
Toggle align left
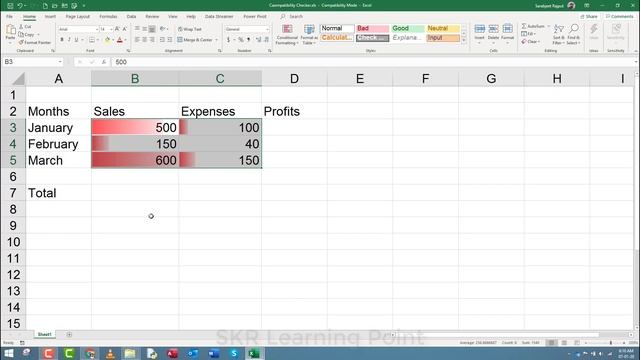[x=137, y=40]
